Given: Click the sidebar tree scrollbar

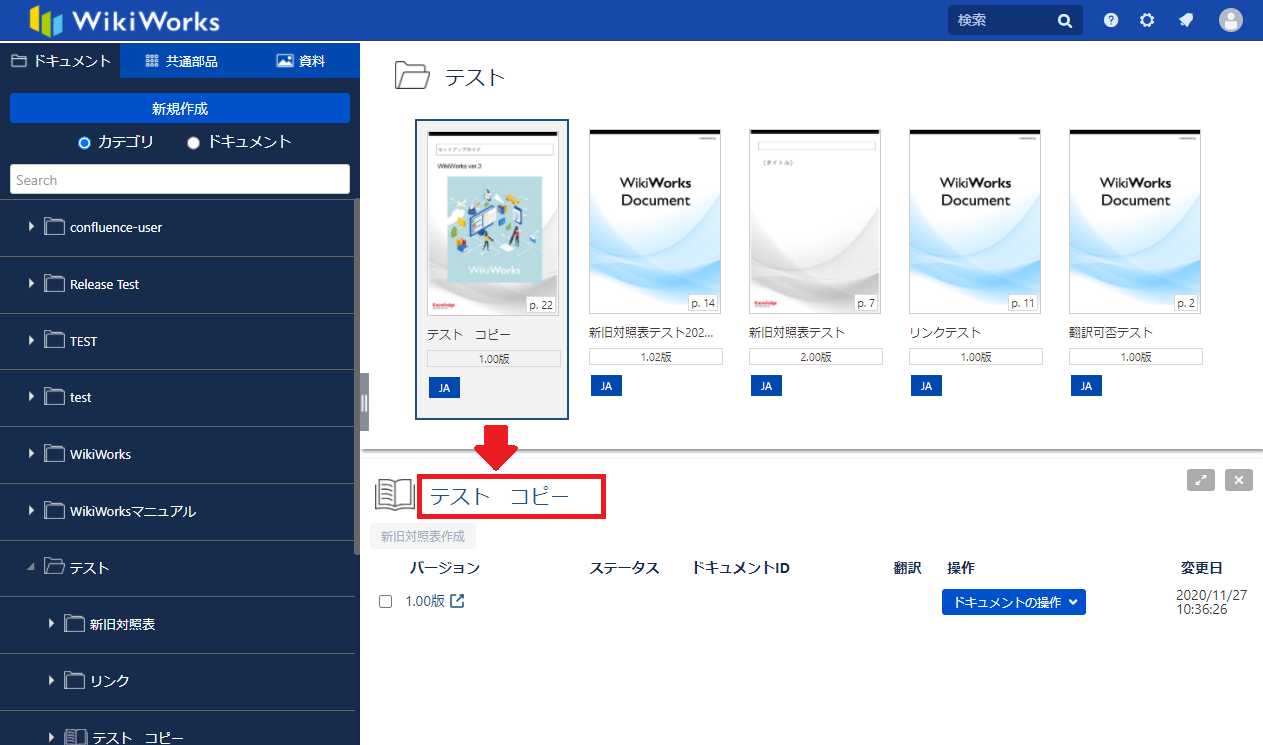Looking at the screenshot, I should click(356, 375).
